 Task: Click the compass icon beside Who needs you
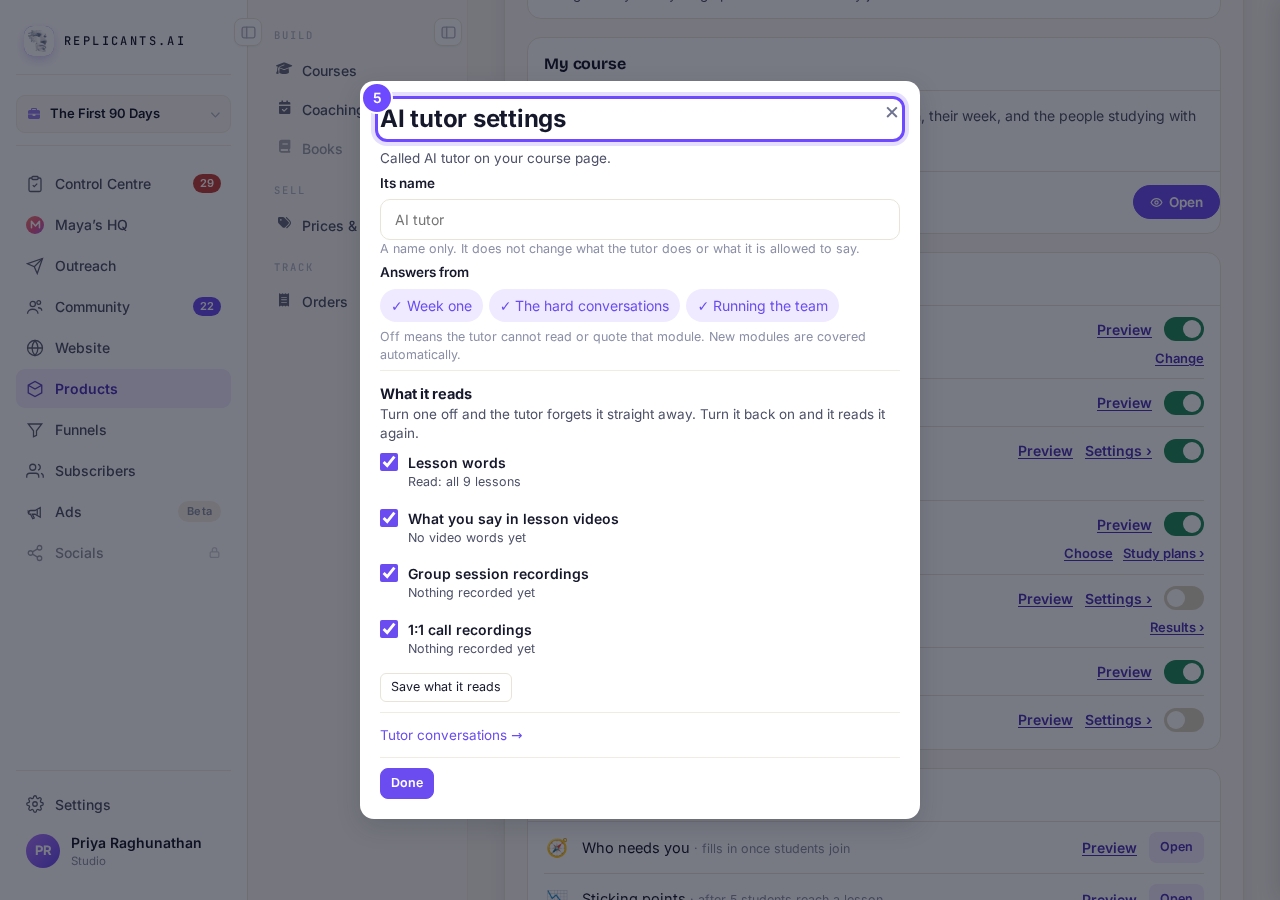(x=557, y=848)
